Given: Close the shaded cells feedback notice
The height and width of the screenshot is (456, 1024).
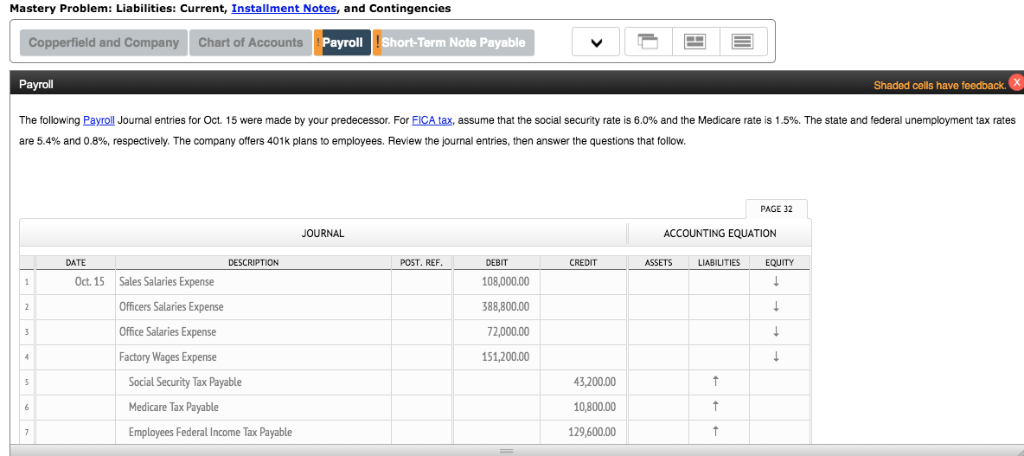Looking at the screenshot, I should (1016, 83).
